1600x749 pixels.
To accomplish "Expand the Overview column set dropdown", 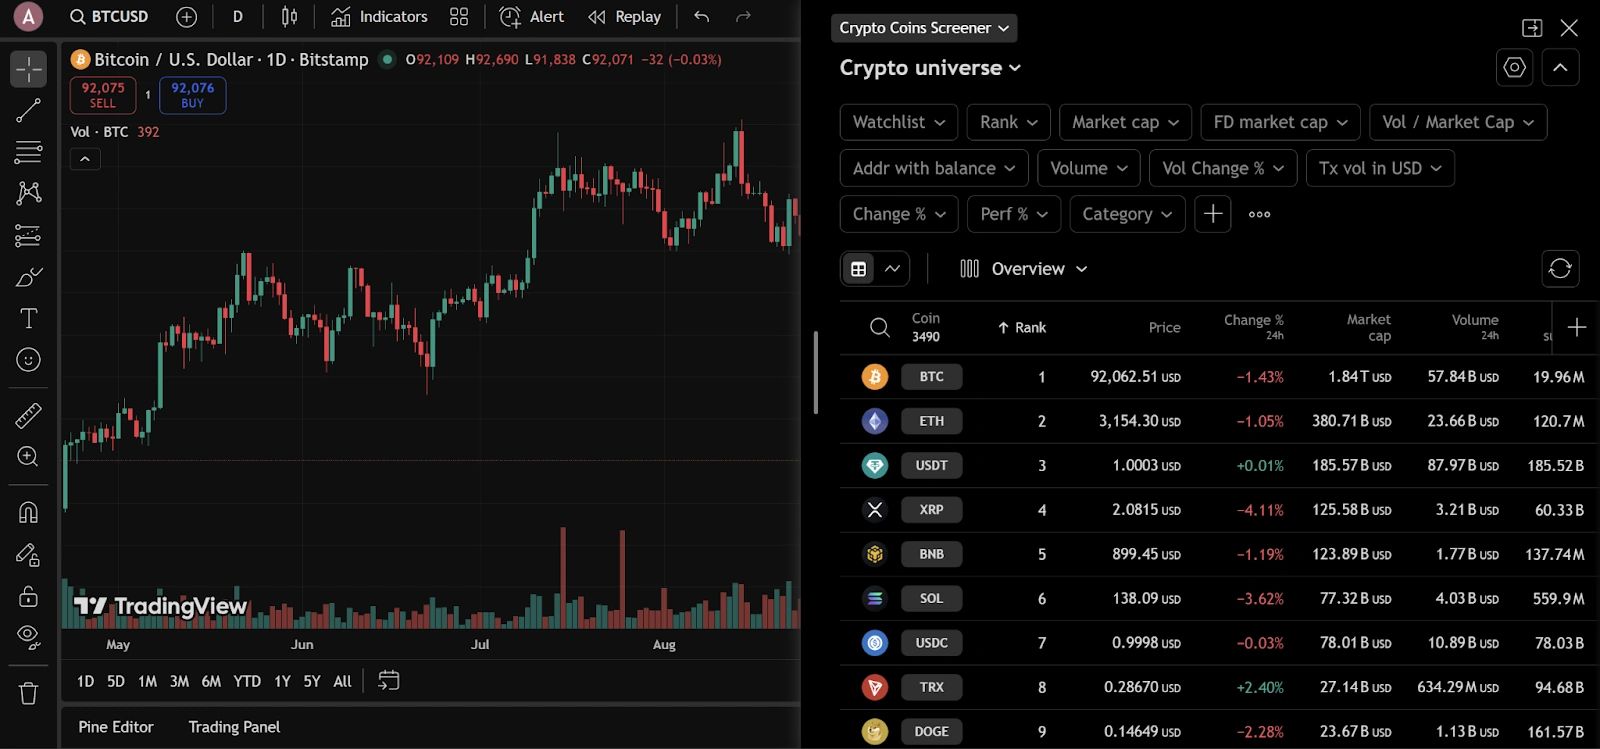I will tap(1024, 269).
